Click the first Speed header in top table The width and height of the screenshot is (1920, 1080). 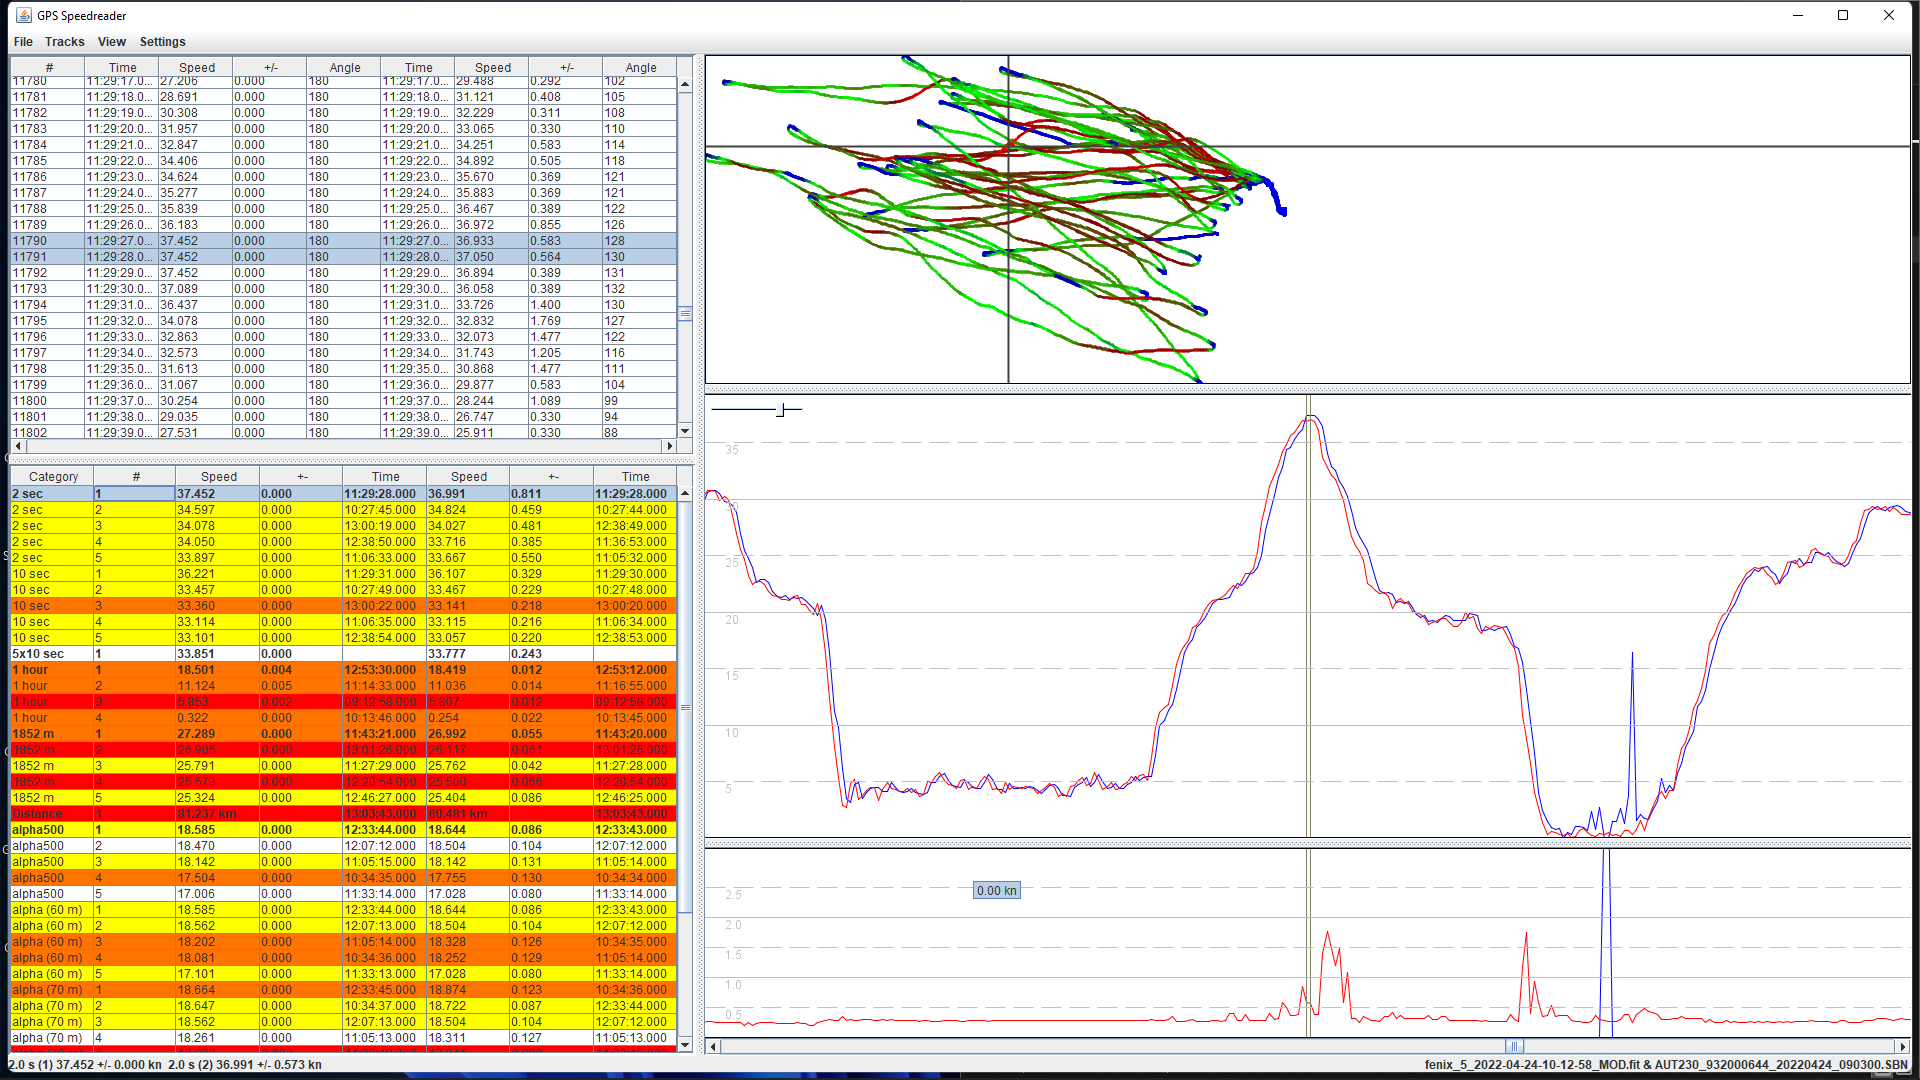(x=196, y=68)
